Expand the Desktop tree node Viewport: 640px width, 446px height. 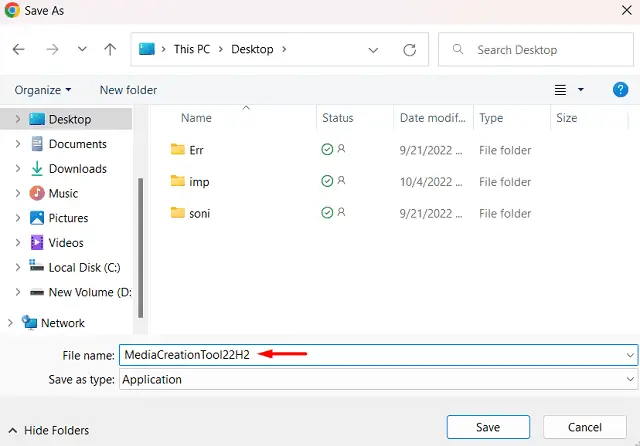[x=18, y=119]
